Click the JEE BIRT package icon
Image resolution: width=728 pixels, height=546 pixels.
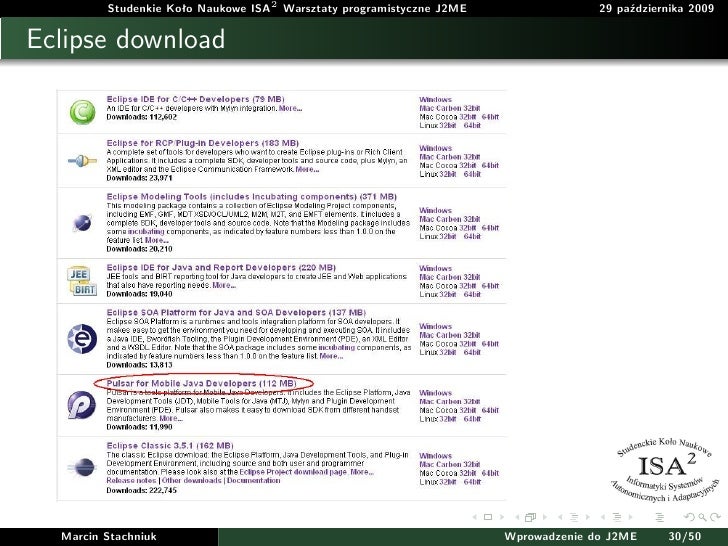click(82, 281)
